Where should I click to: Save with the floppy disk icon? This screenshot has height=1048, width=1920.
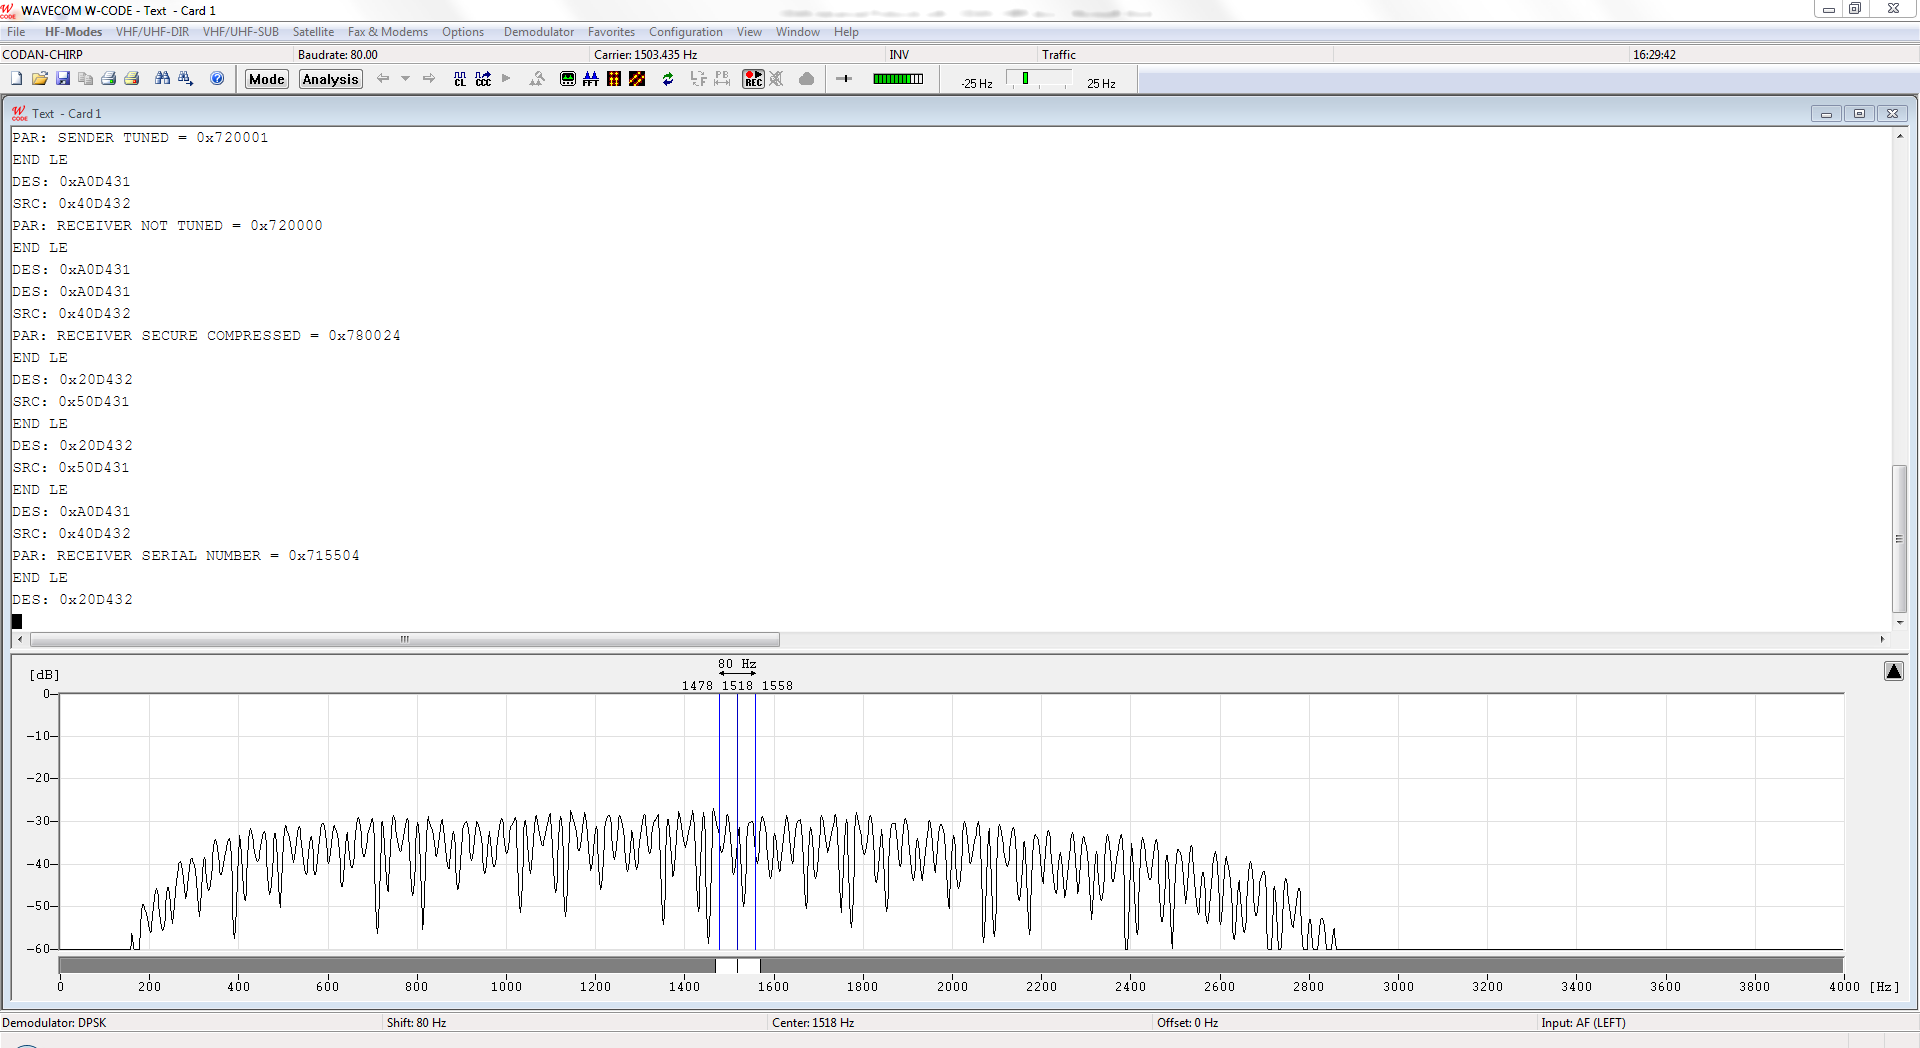tap(63, 79)
